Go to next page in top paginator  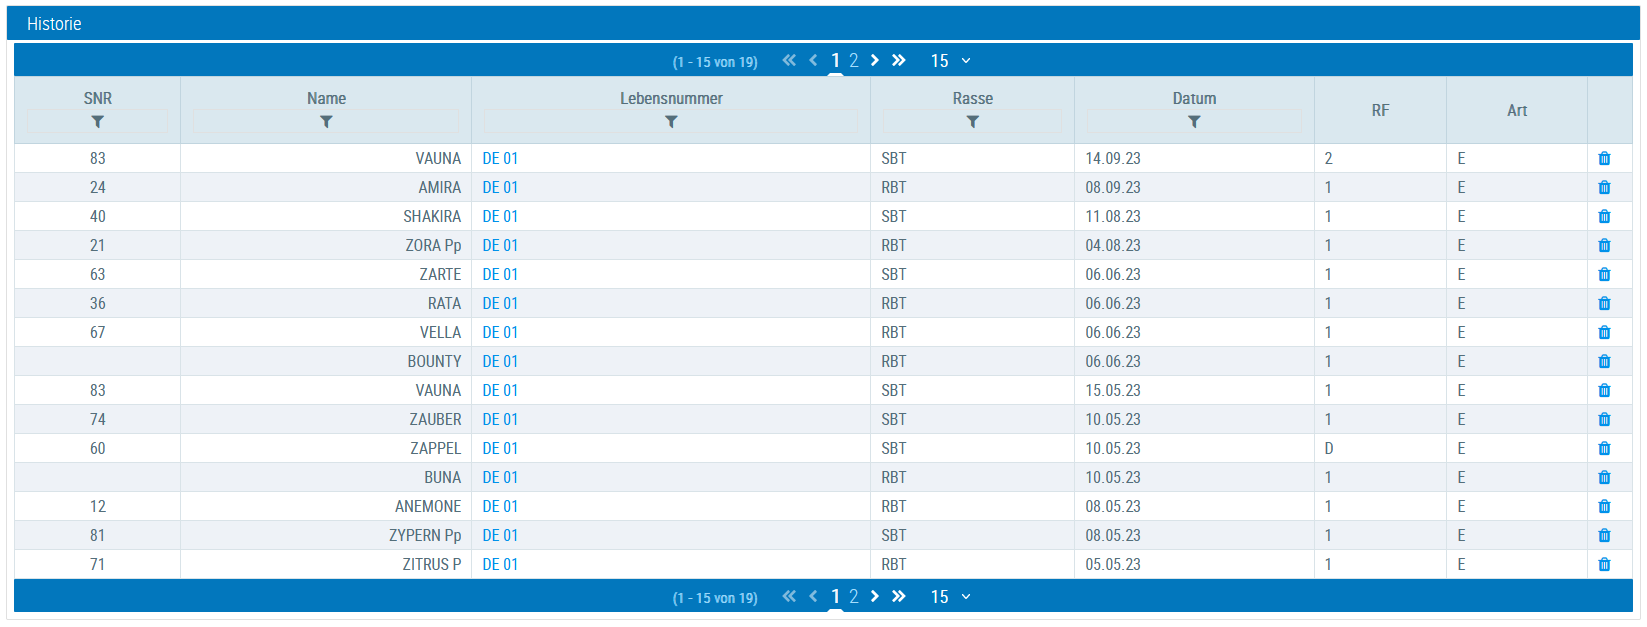pyautogui.click(x=875, y=60)
